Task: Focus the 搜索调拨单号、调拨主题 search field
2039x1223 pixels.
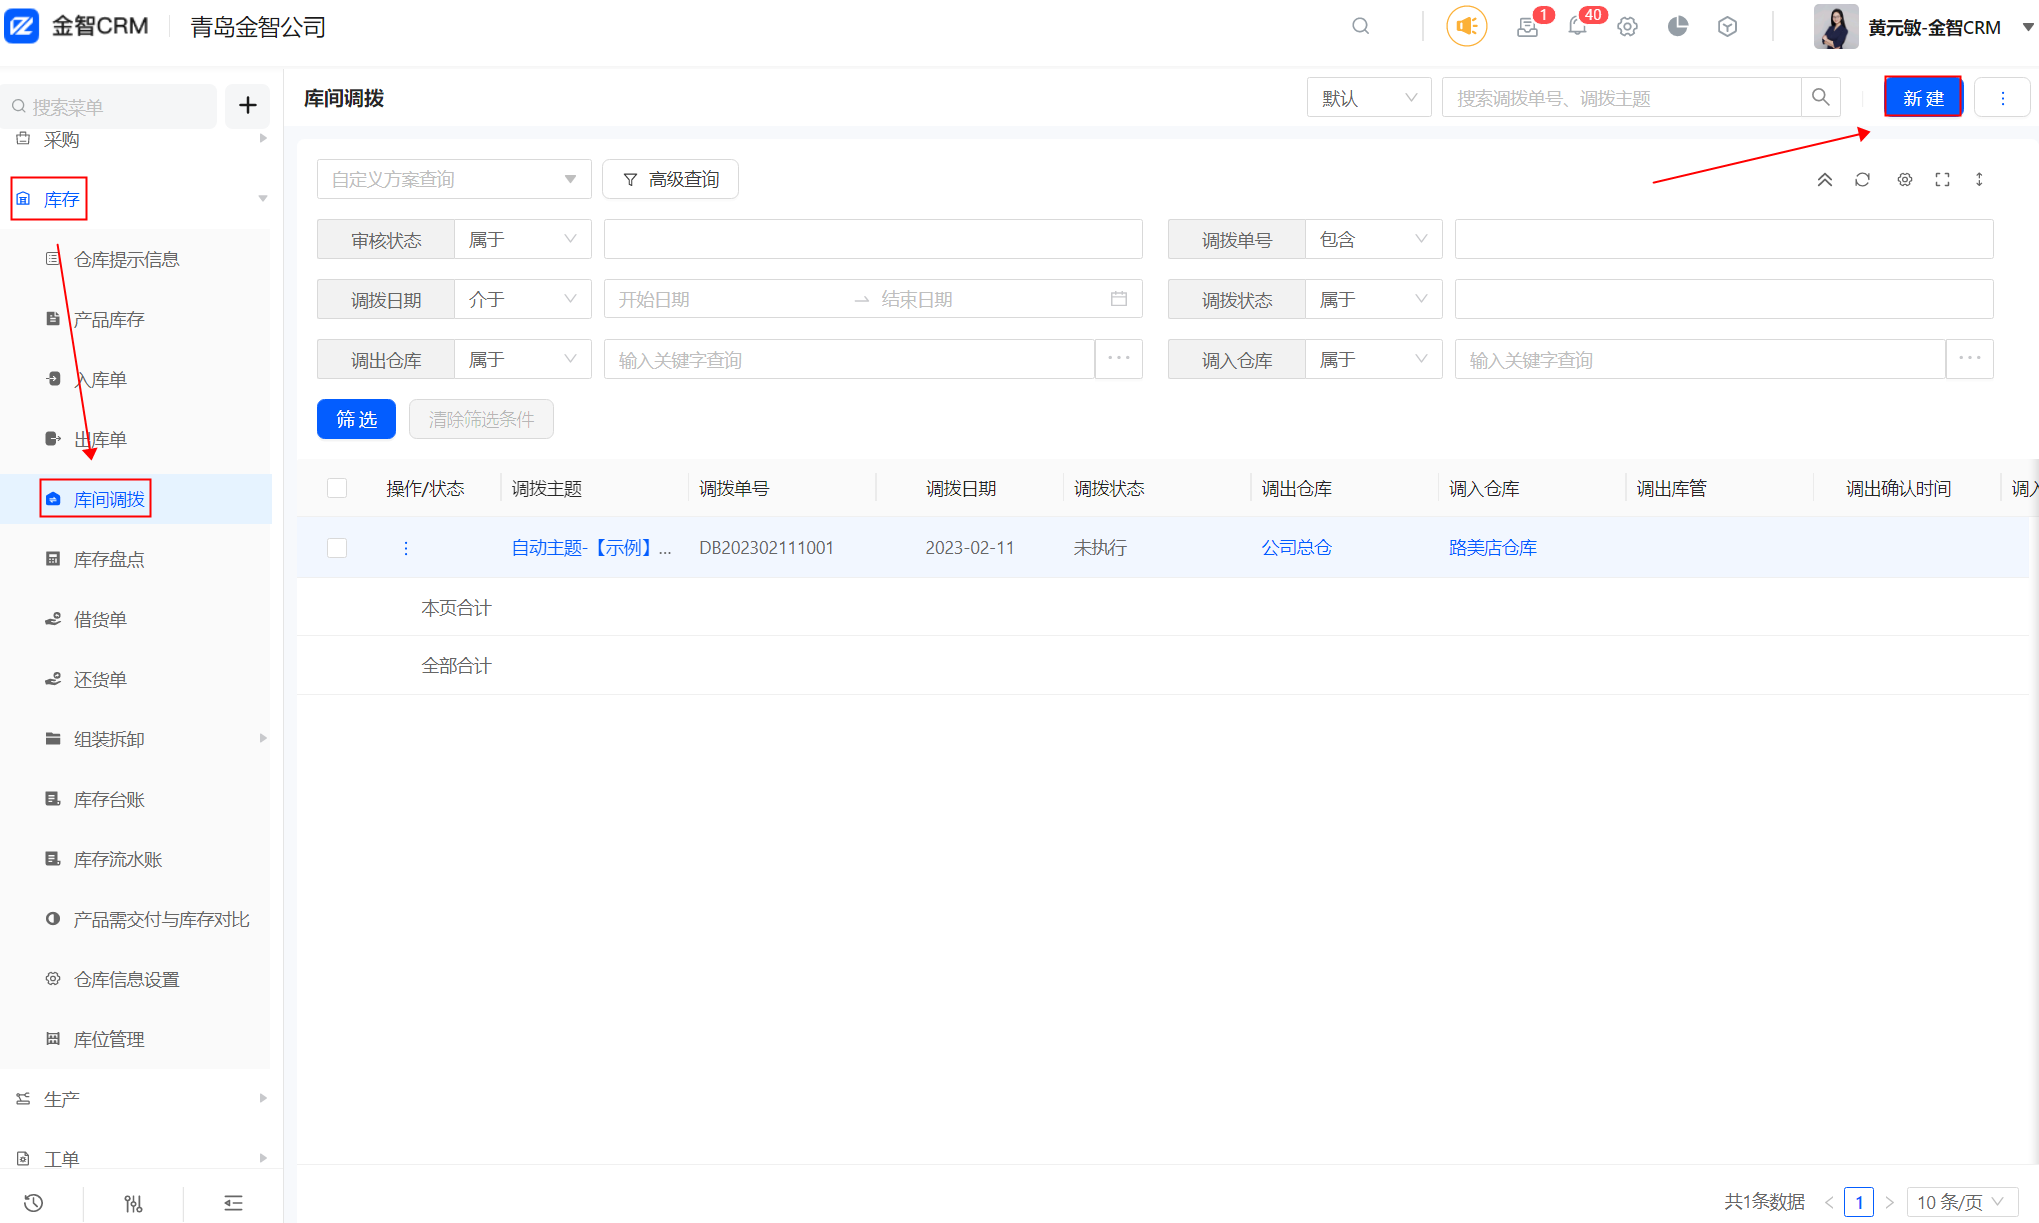Action: tap(1621, 98)
